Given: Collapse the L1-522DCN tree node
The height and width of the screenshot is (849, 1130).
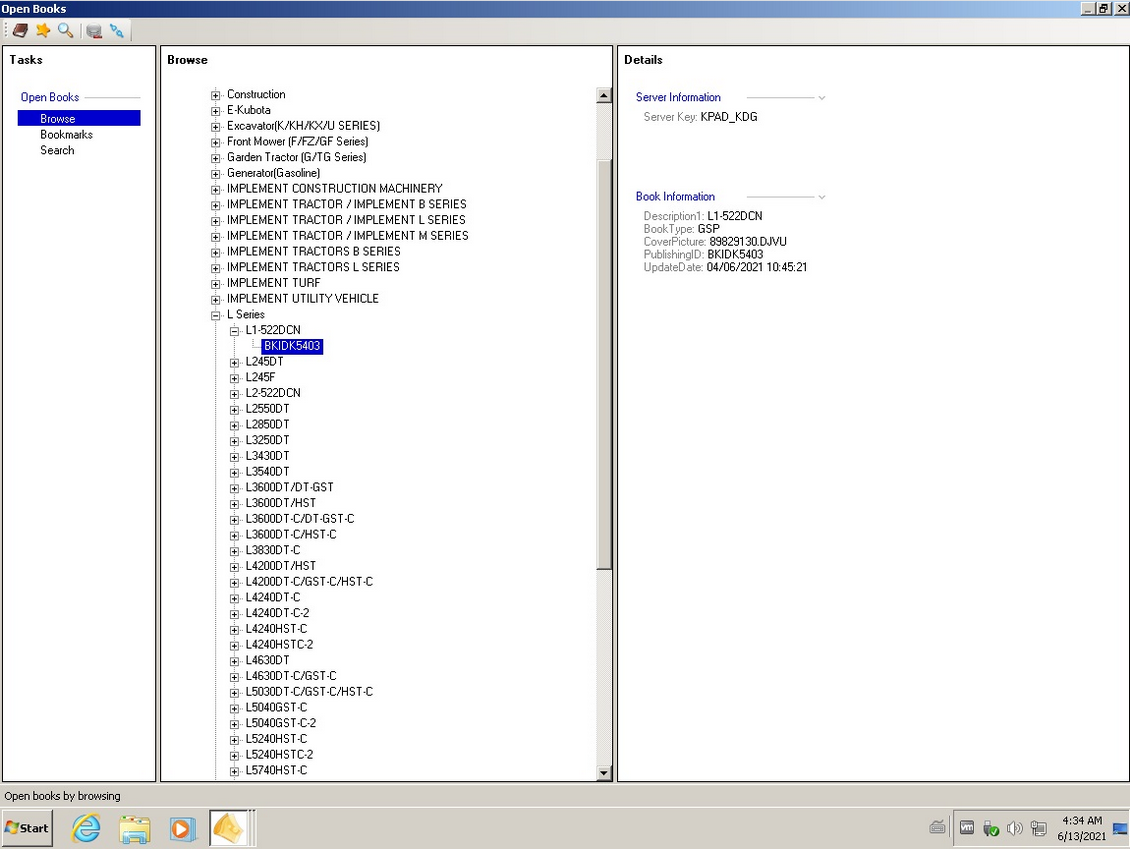Looking at the screenshot, I should tap(234, 331).
